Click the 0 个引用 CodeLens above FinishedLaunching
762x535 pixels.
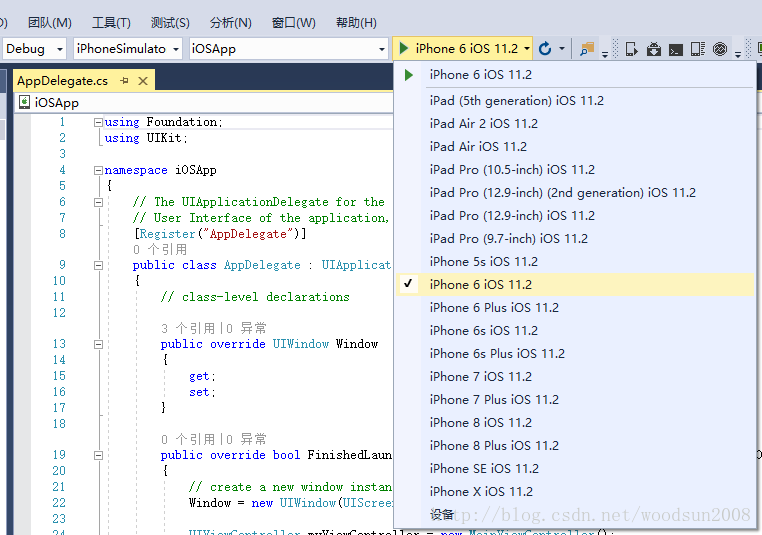[188, 439]
